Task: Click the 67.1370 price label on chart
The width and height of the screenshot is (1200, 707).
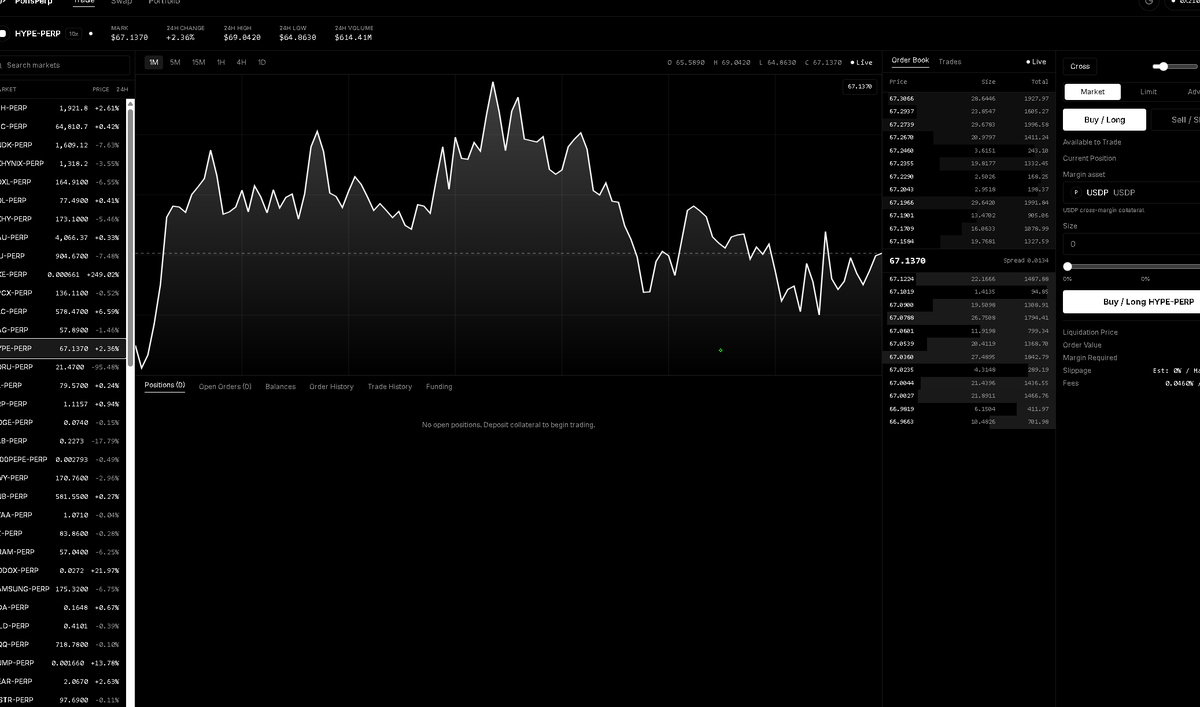Action: click(x=859, y=87)
